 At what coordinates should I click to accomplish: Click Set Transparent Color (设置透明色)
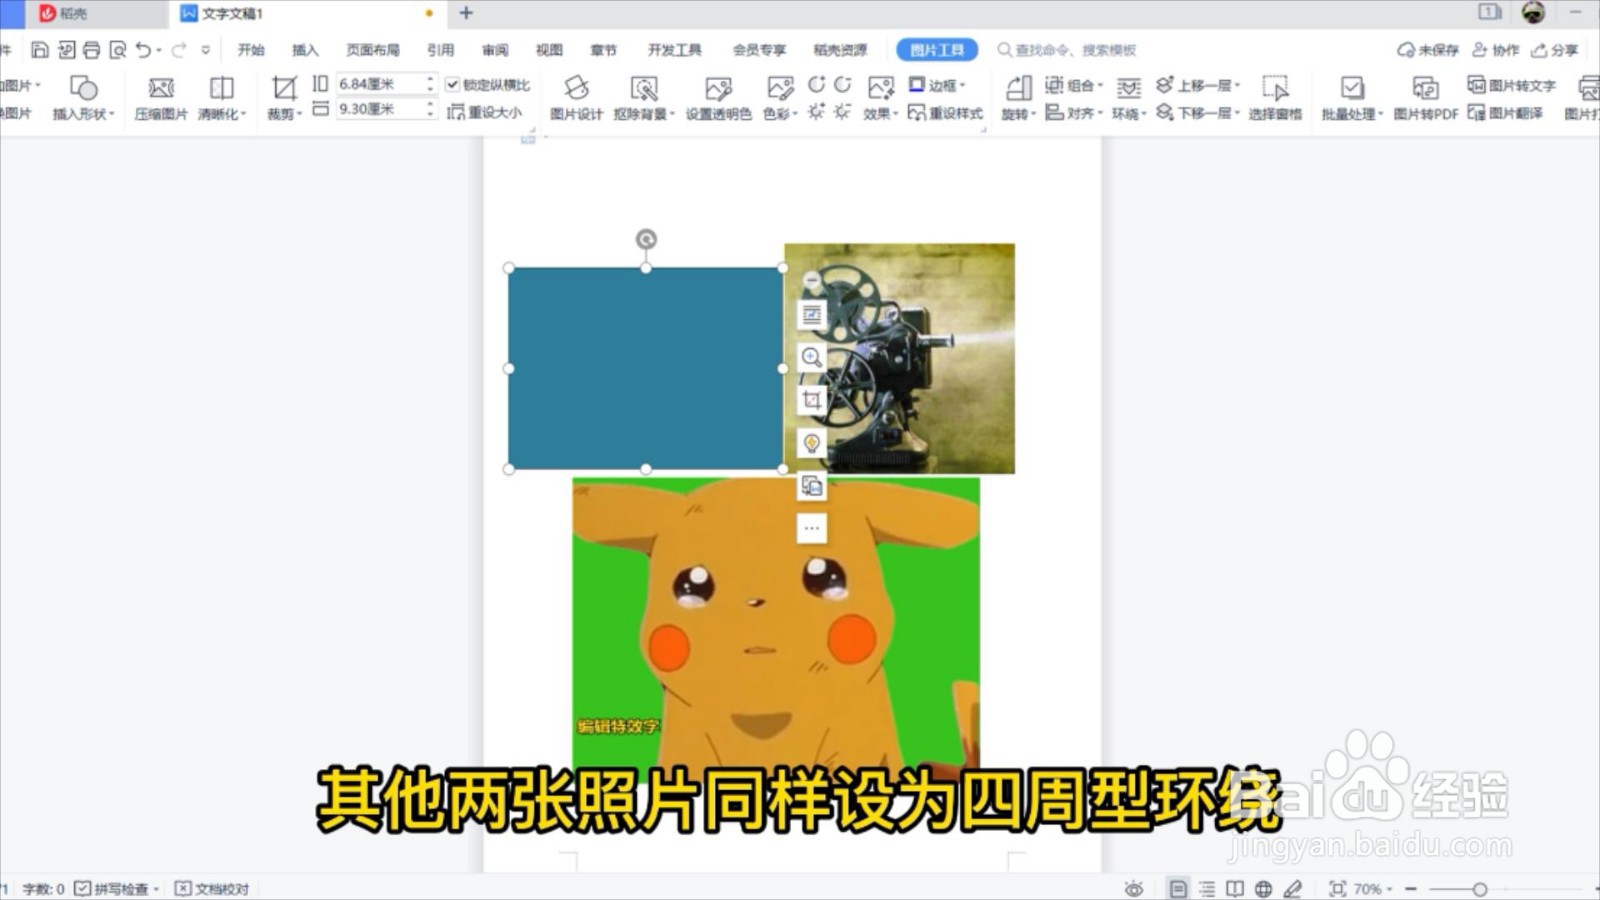(718, 98)
